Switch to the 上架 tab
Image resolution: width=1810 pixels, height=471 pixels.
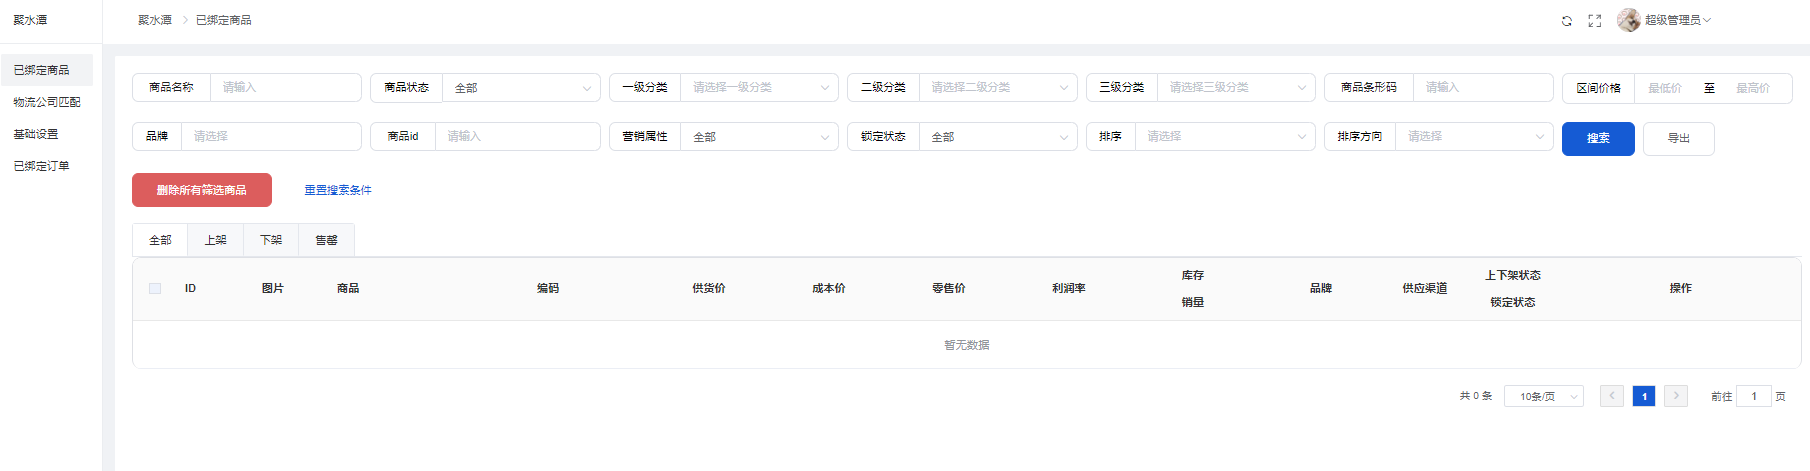coord(216,240)
